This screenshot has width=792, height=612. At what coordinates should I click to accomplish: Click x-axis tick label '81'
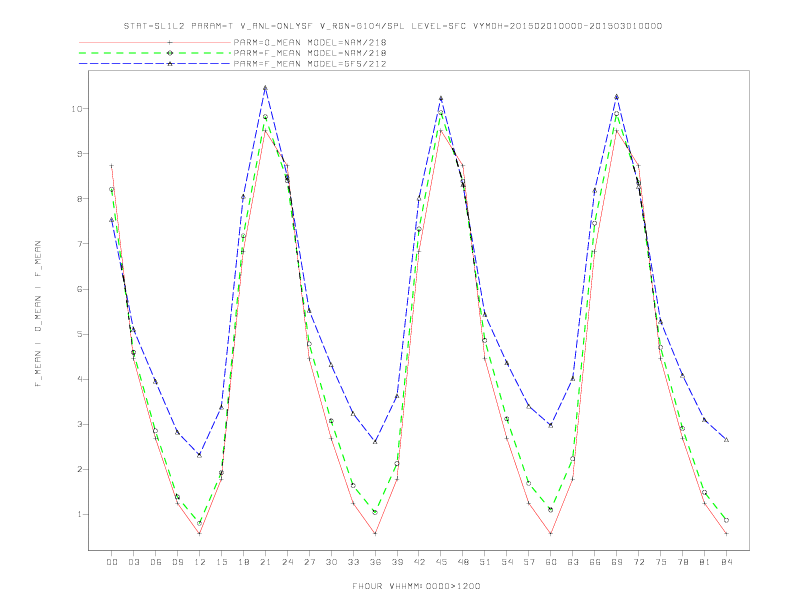705,562
